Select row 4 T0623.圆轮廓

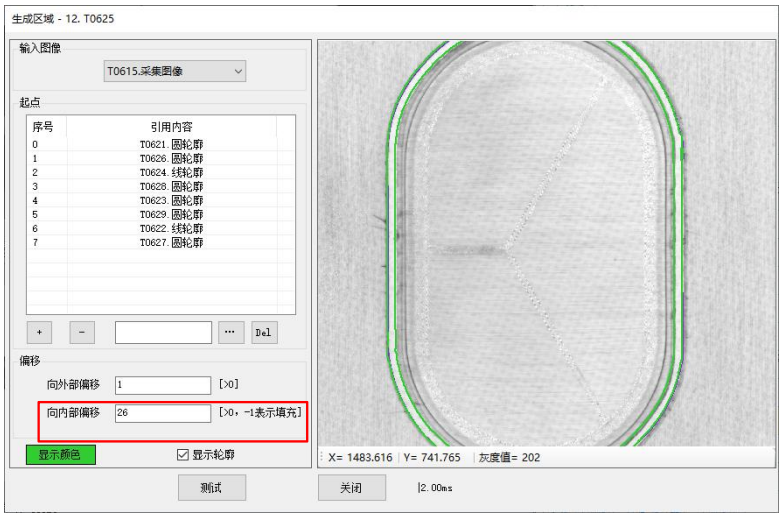(x=170, y=200)
